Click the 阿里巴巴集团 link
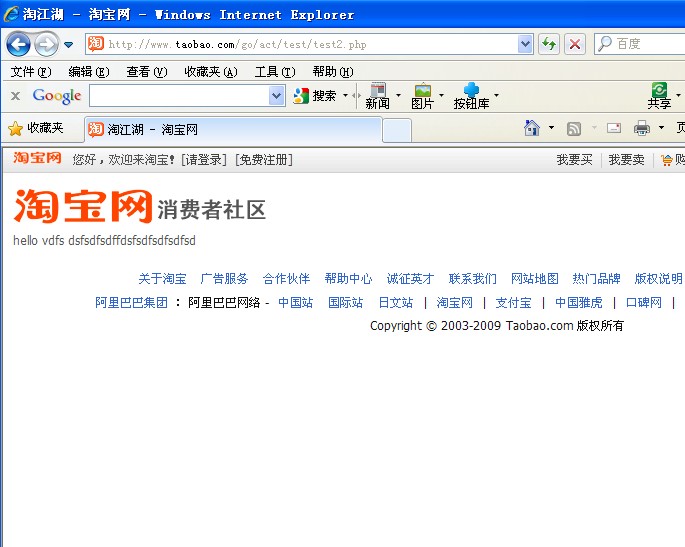685x547 pixels. point(131,302)
